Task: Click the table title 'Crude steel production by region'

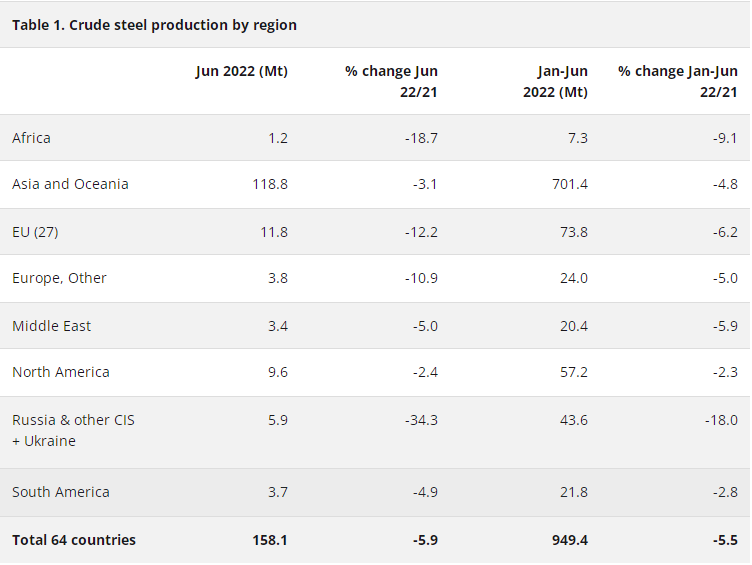Action: pyautogui.click(x=154, y=25)
